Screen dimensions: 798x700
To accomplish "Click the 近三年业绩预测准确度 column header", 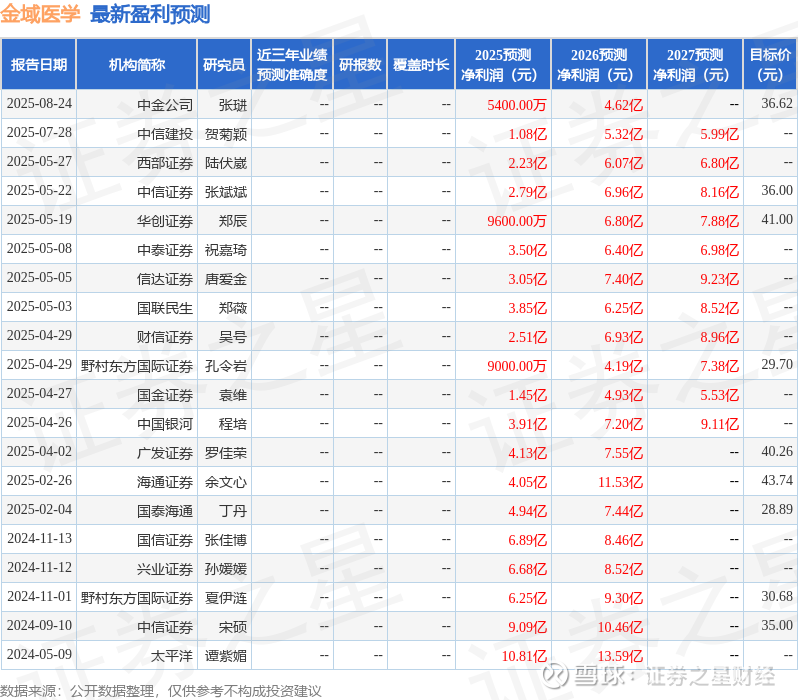I will pyautogui.click(x=292, y=65).
